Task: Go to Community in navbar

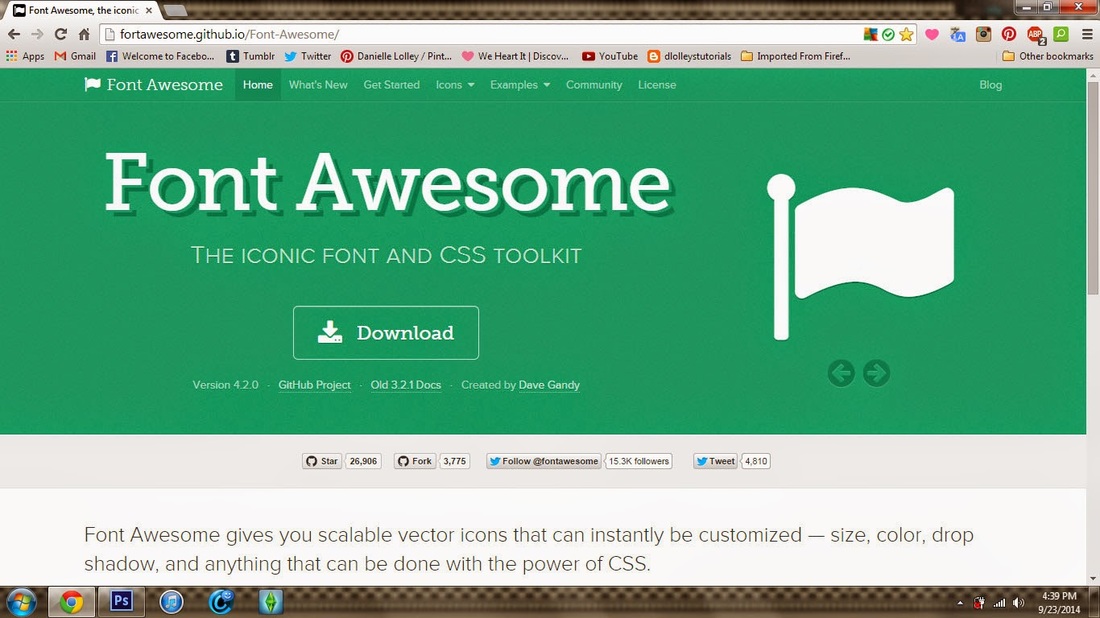Action: point(594,85)
